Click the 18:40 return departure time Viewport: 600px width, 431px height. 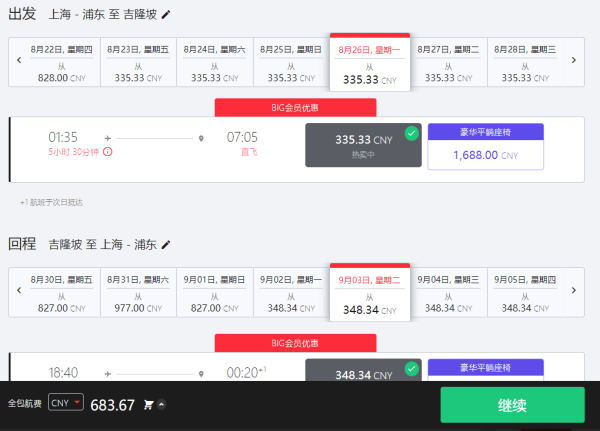pos(63,372)
